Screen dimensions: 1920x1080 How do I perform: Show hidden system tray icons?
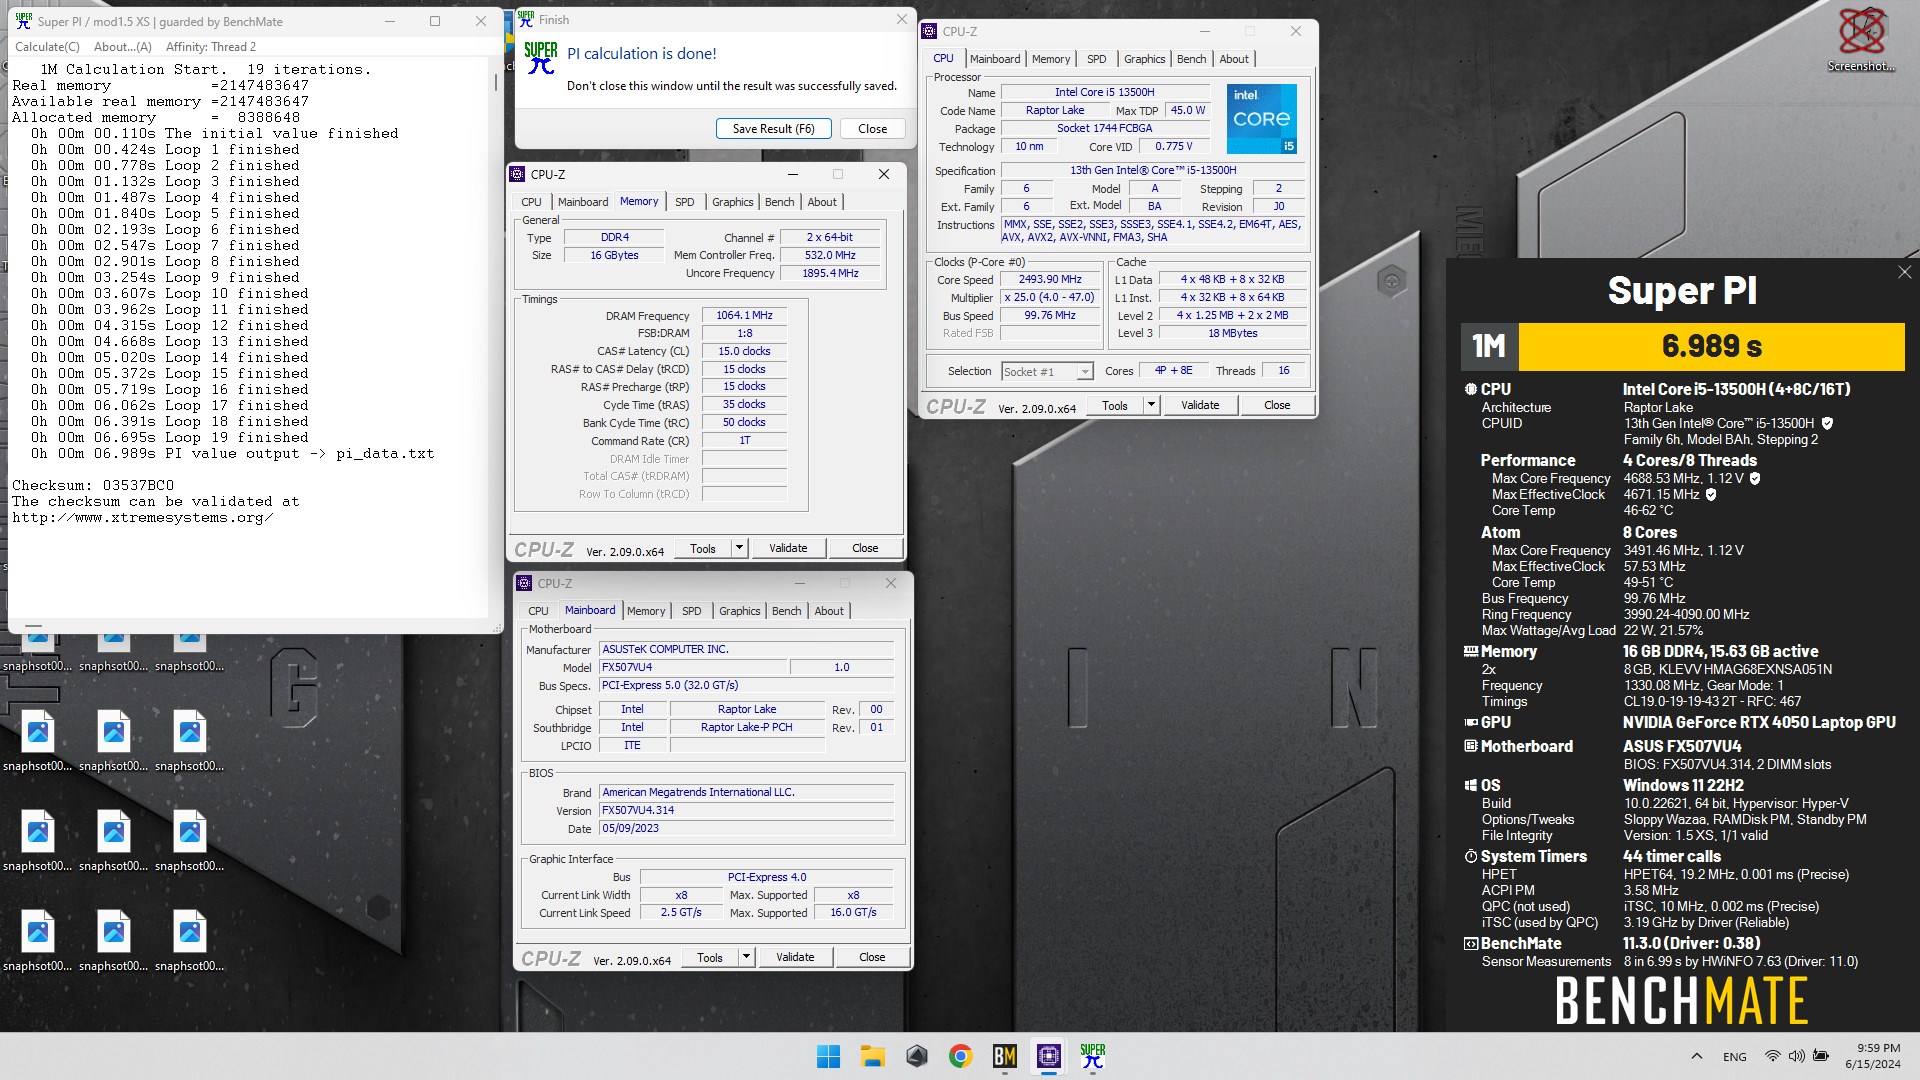pos(1696,1056)
